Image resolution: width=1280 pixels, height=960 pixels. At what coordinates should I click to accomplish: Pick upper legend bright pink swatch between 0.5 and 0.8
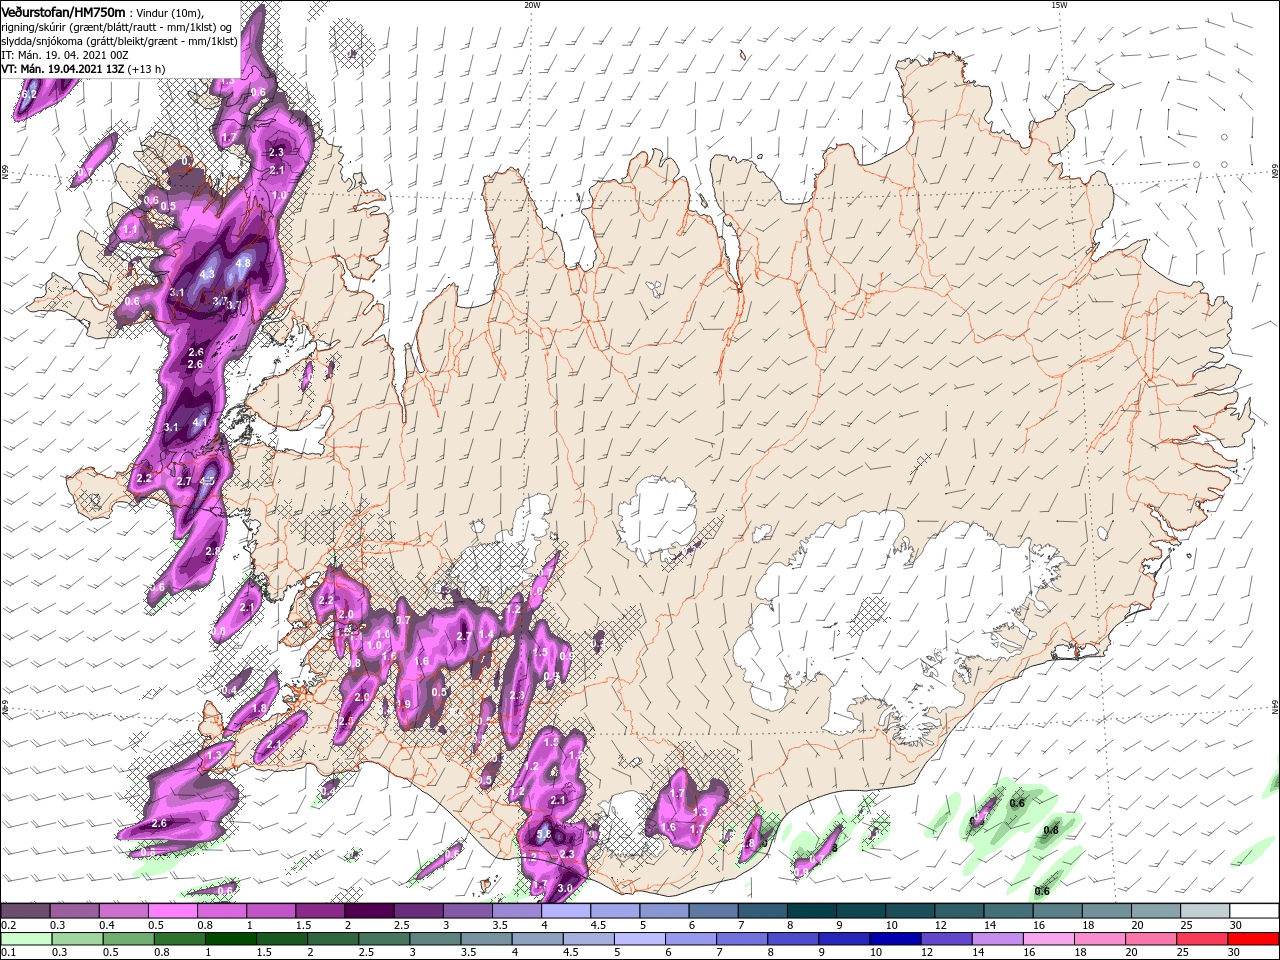click(172, 911)
